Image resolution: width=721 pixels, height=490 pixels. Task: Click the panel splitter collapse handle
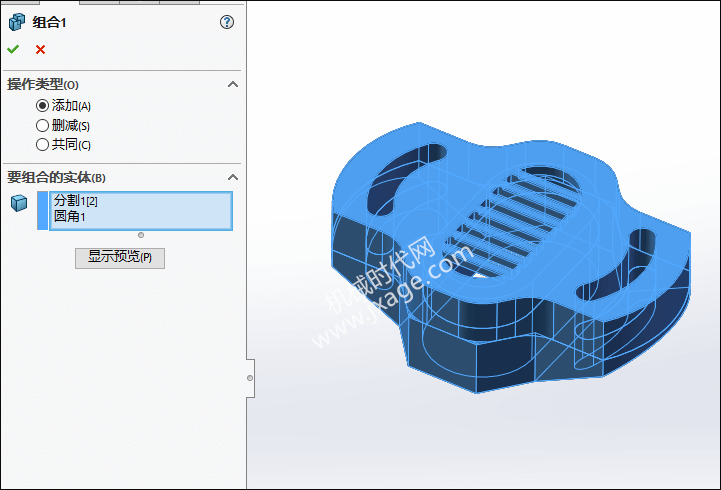pos(250,378)
